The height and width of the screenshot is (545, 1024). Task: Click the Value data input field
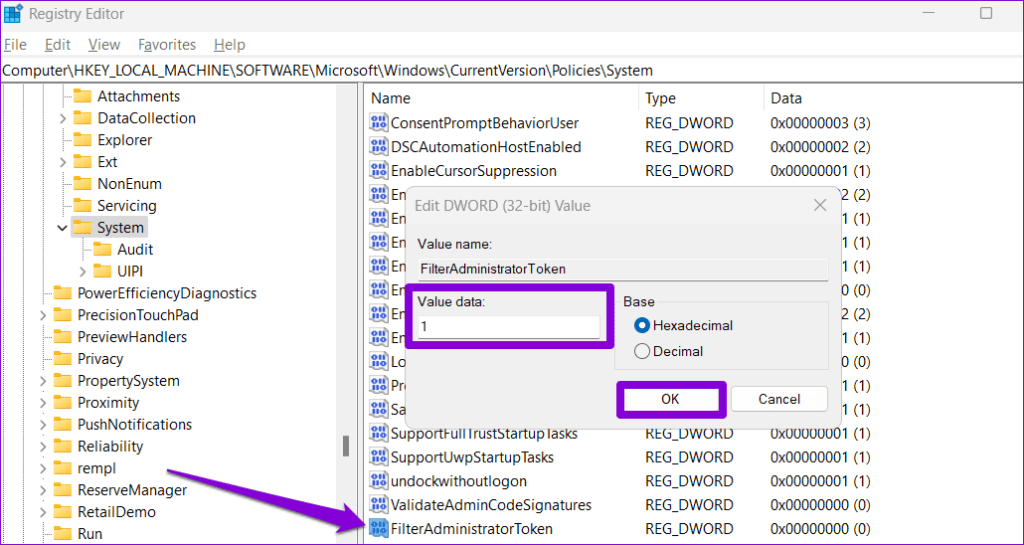509,326
